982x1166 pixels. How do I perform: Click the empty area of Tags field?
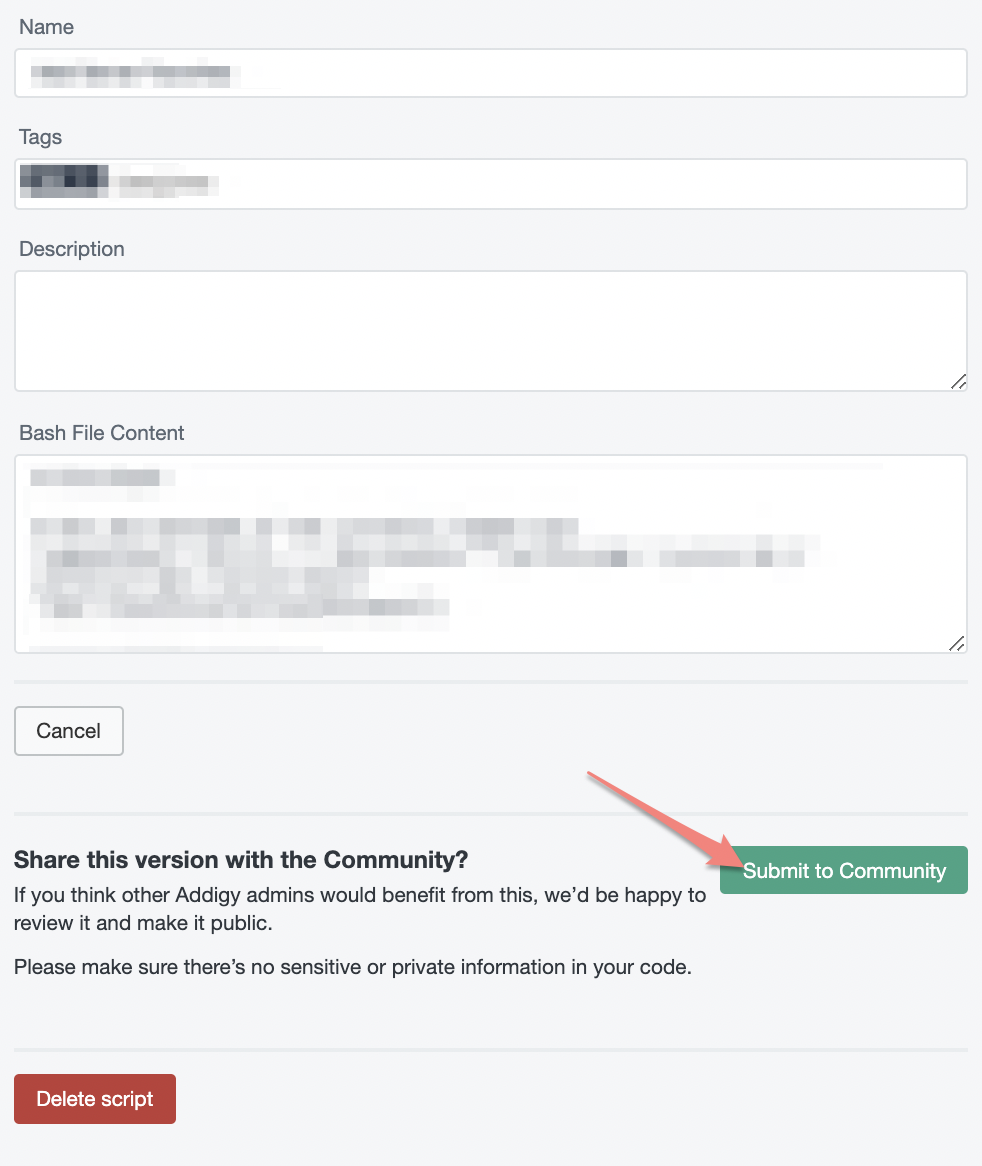(595, 184)
